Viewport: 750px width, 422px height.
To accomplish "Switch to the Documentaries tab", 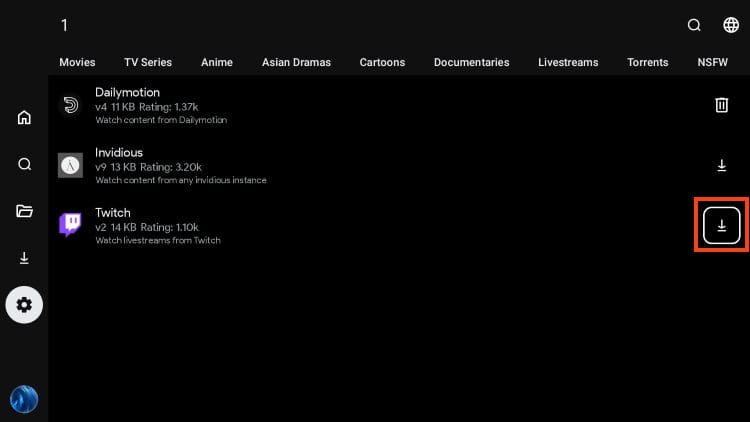I will point(472,62).
